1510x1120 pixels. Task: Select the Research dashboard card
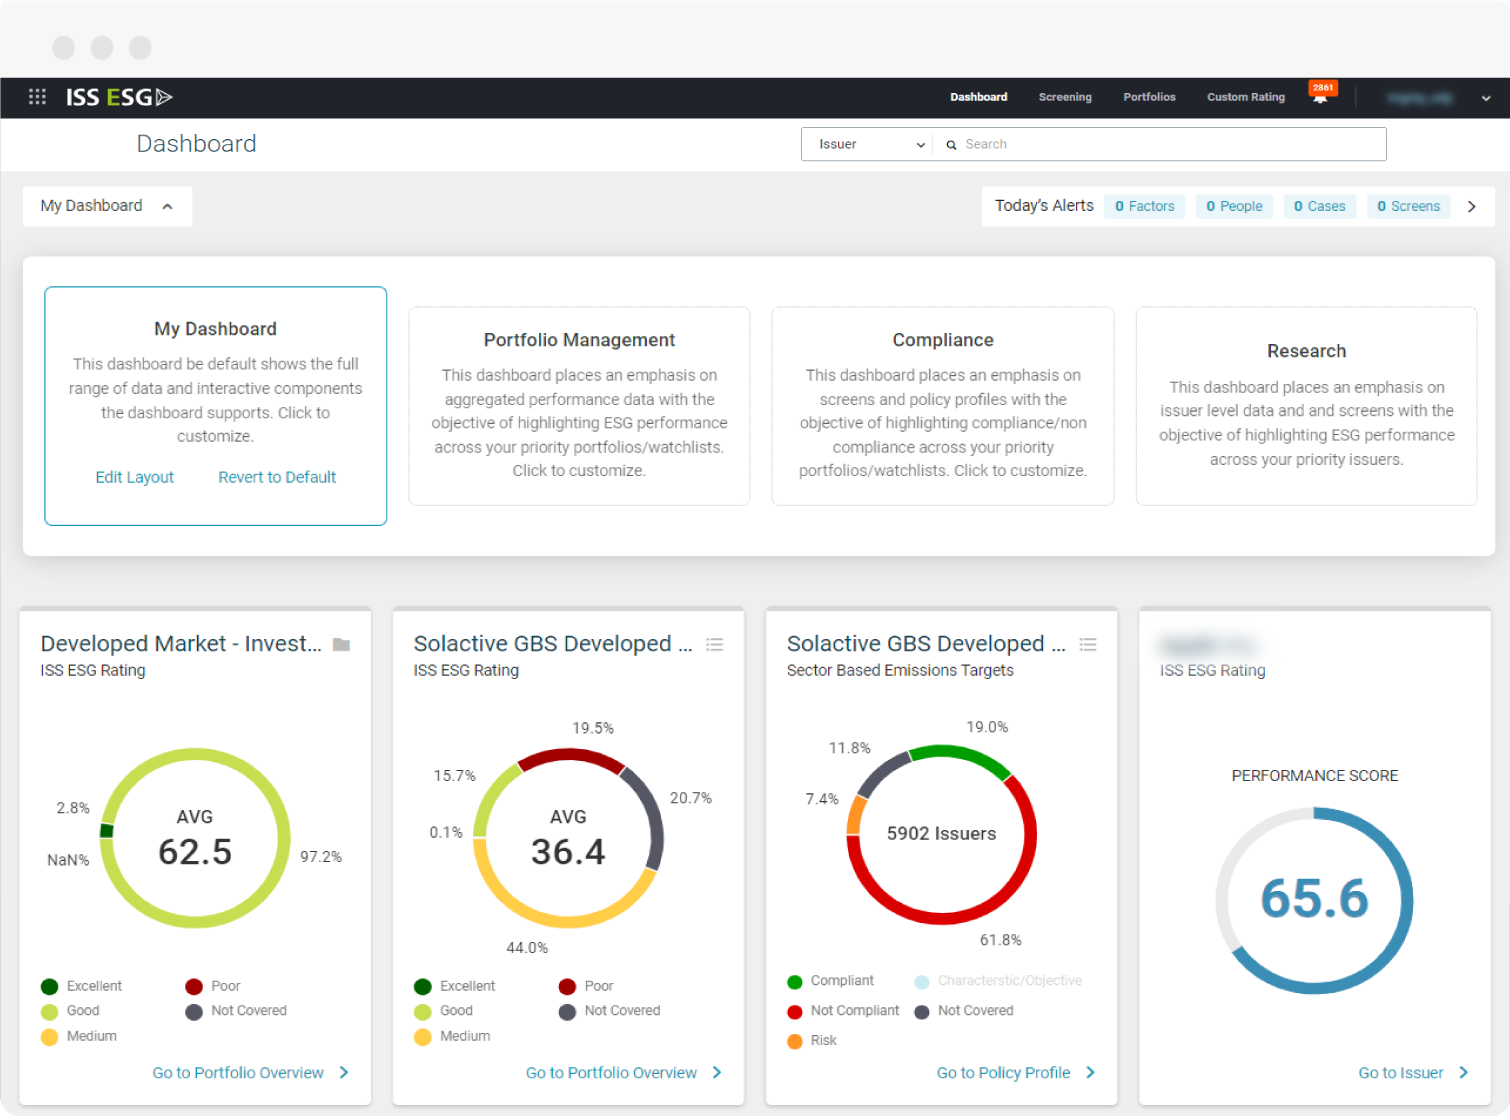(x=1306, y=406)
